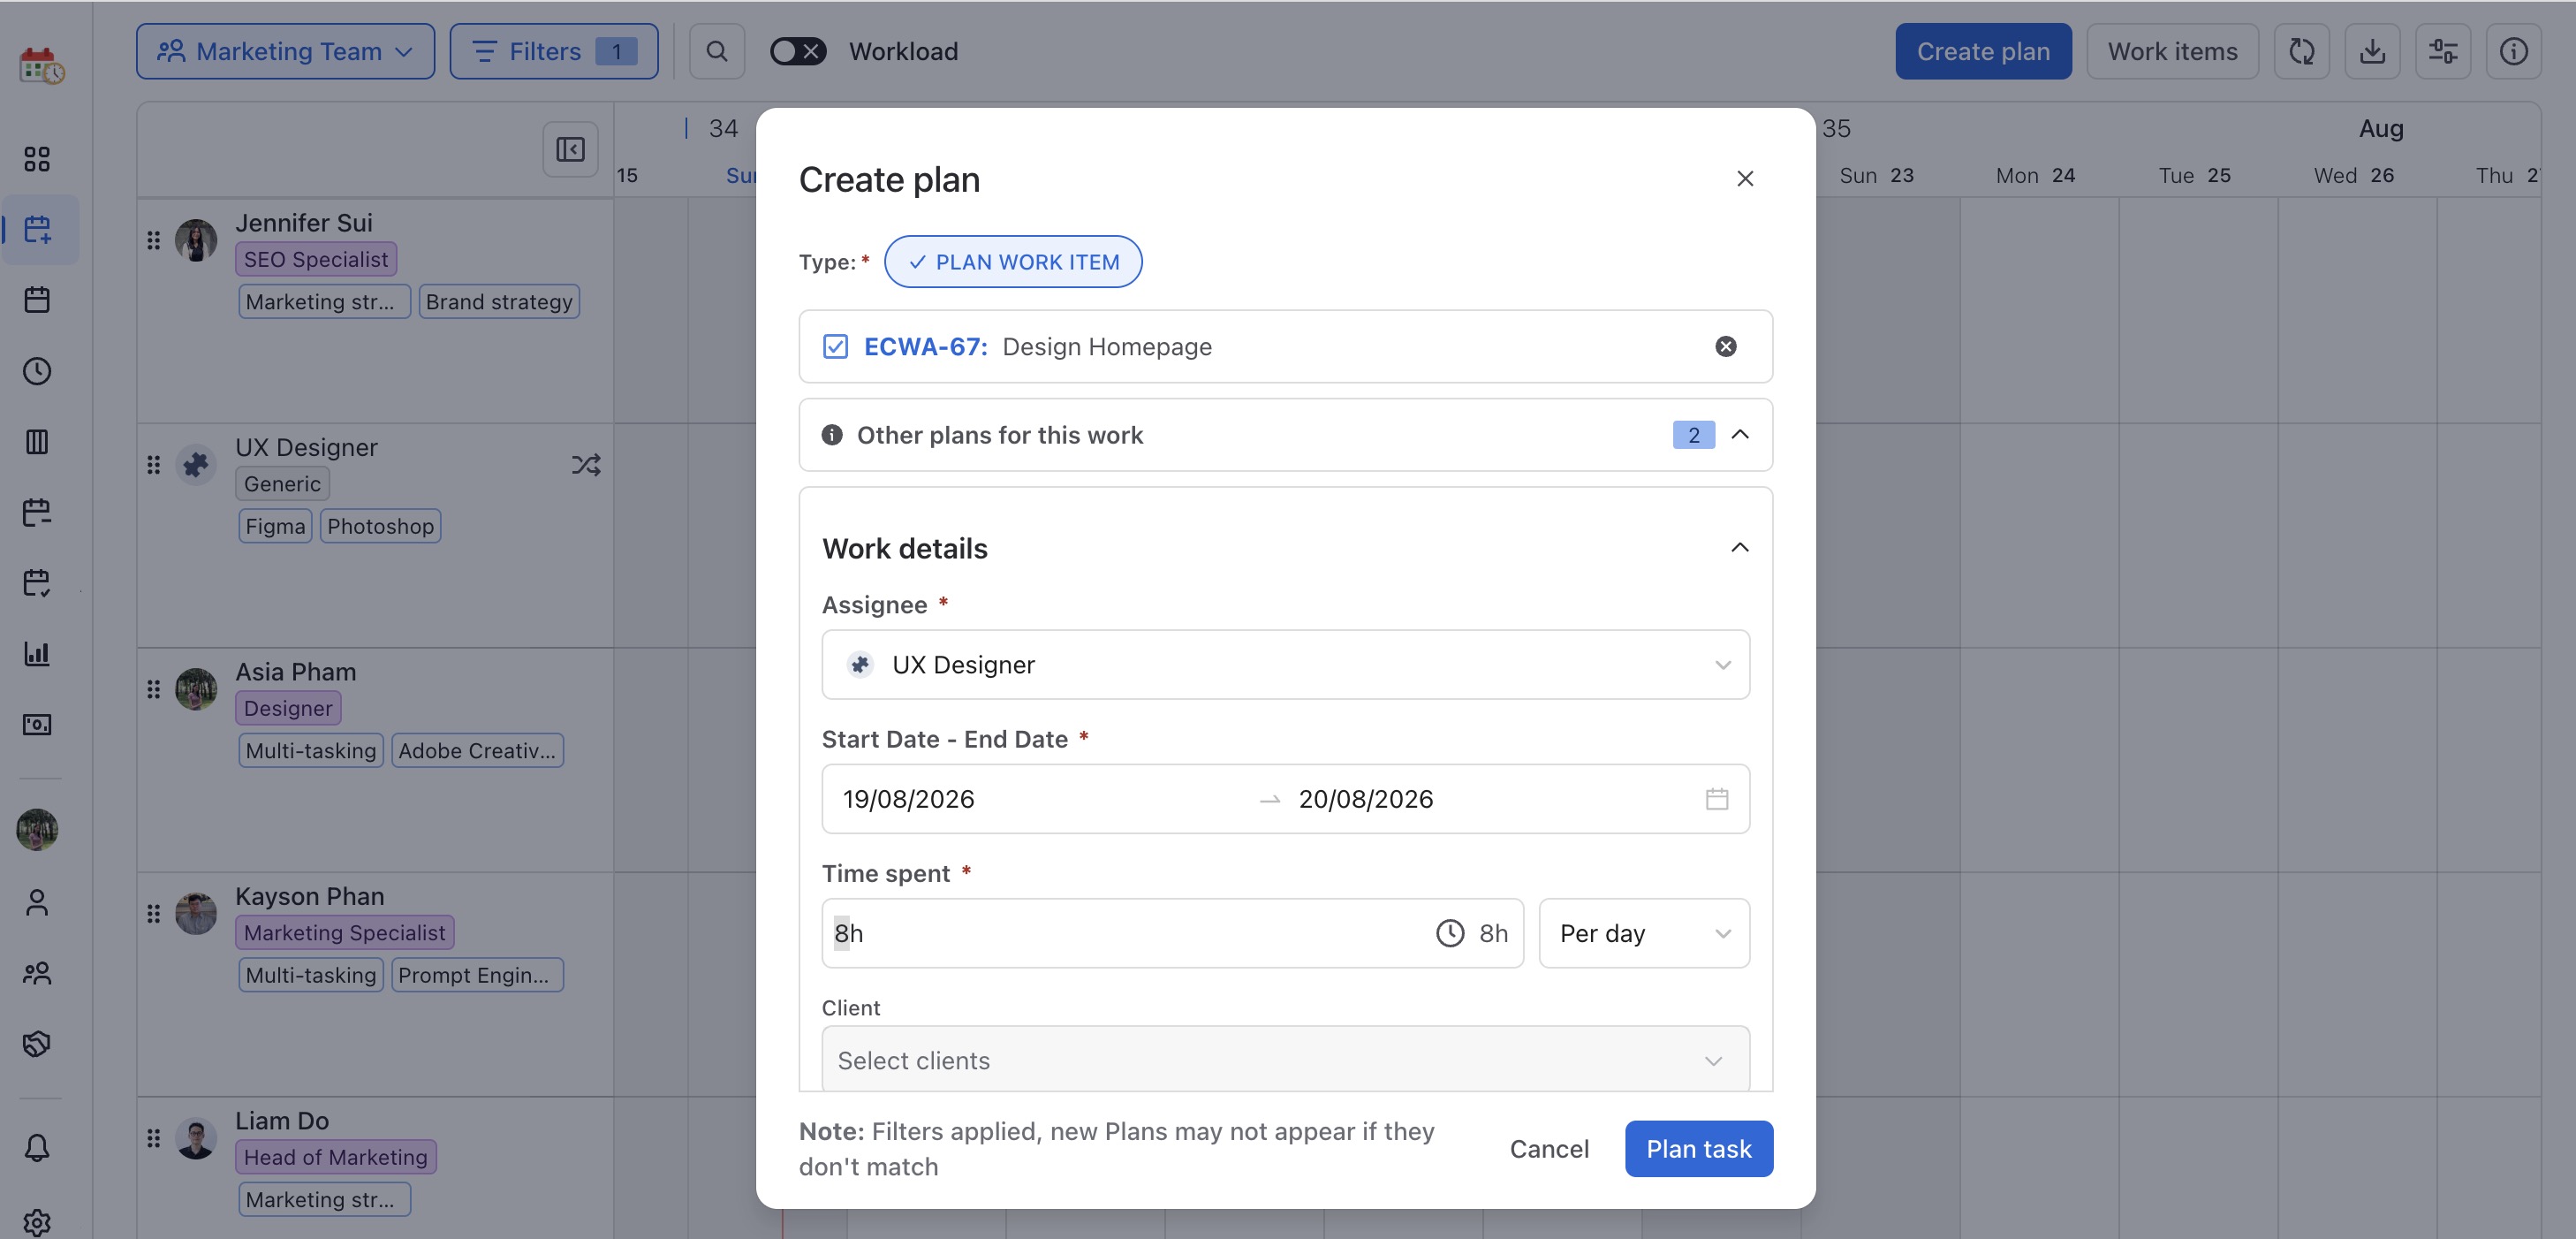Click the Marketing Specialist role tag
The image size is (2576, 1239).
(x=345, y=933)
